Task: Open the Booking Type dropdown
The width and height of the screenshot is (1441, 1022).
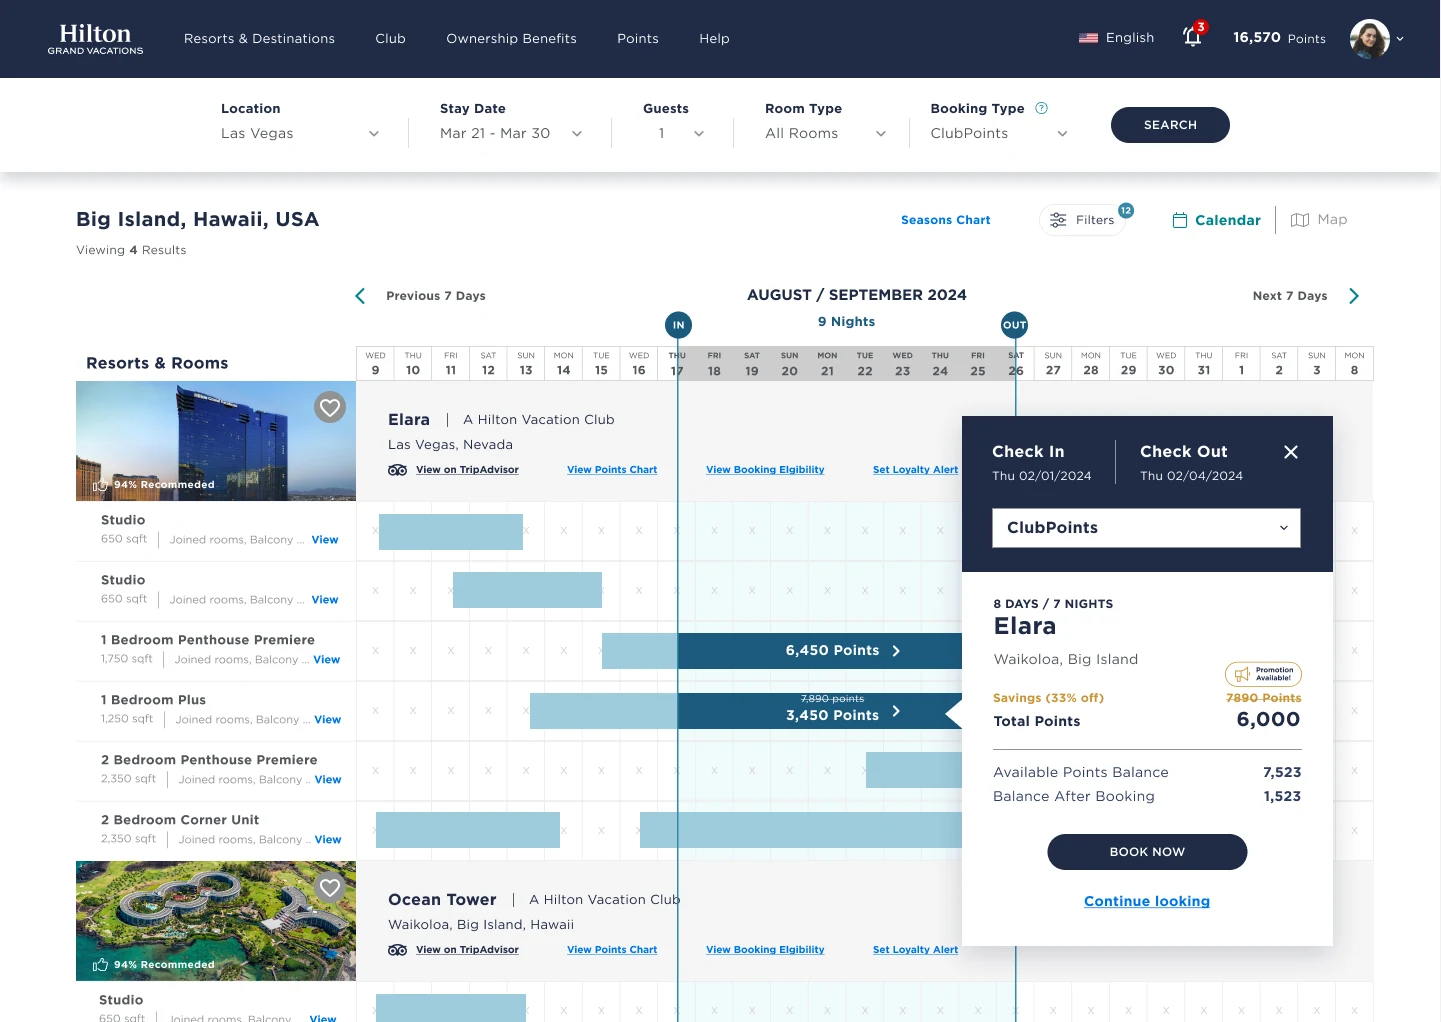Action: pos(999,133)
